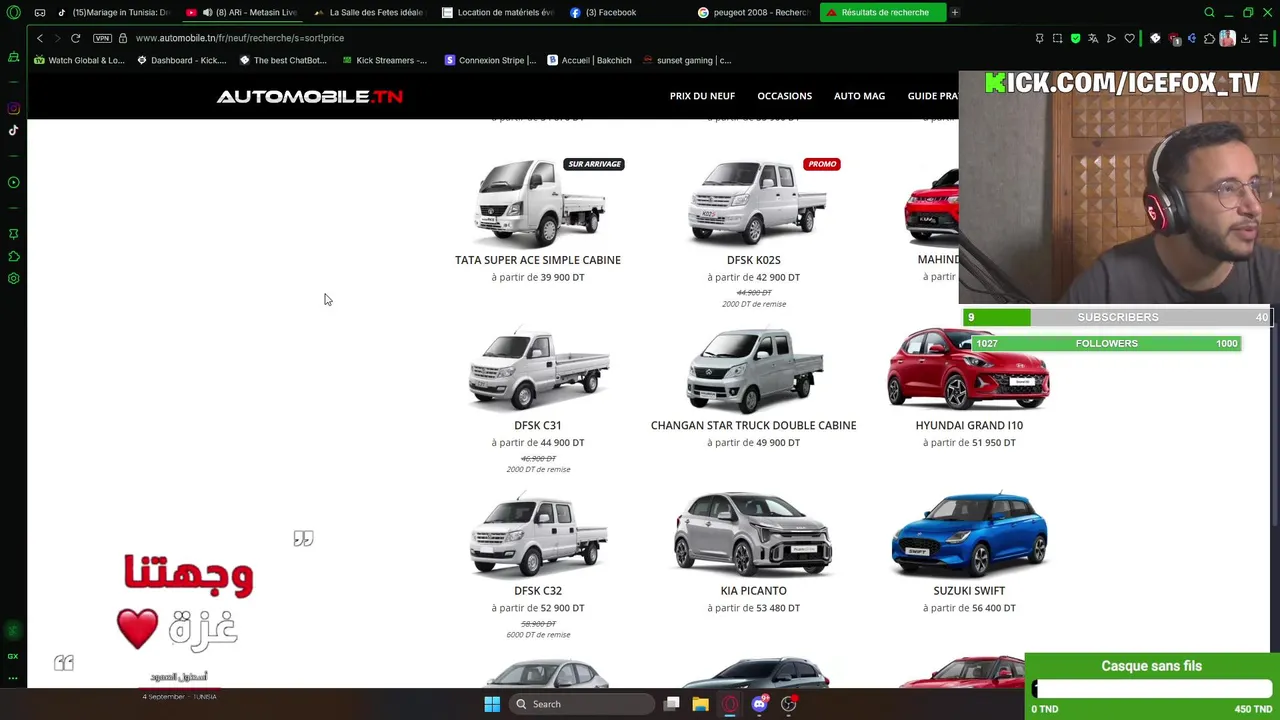Screen dimensions: 1280x720
Task: Open sidebar settings gear icon
Action: coord(14,279)
